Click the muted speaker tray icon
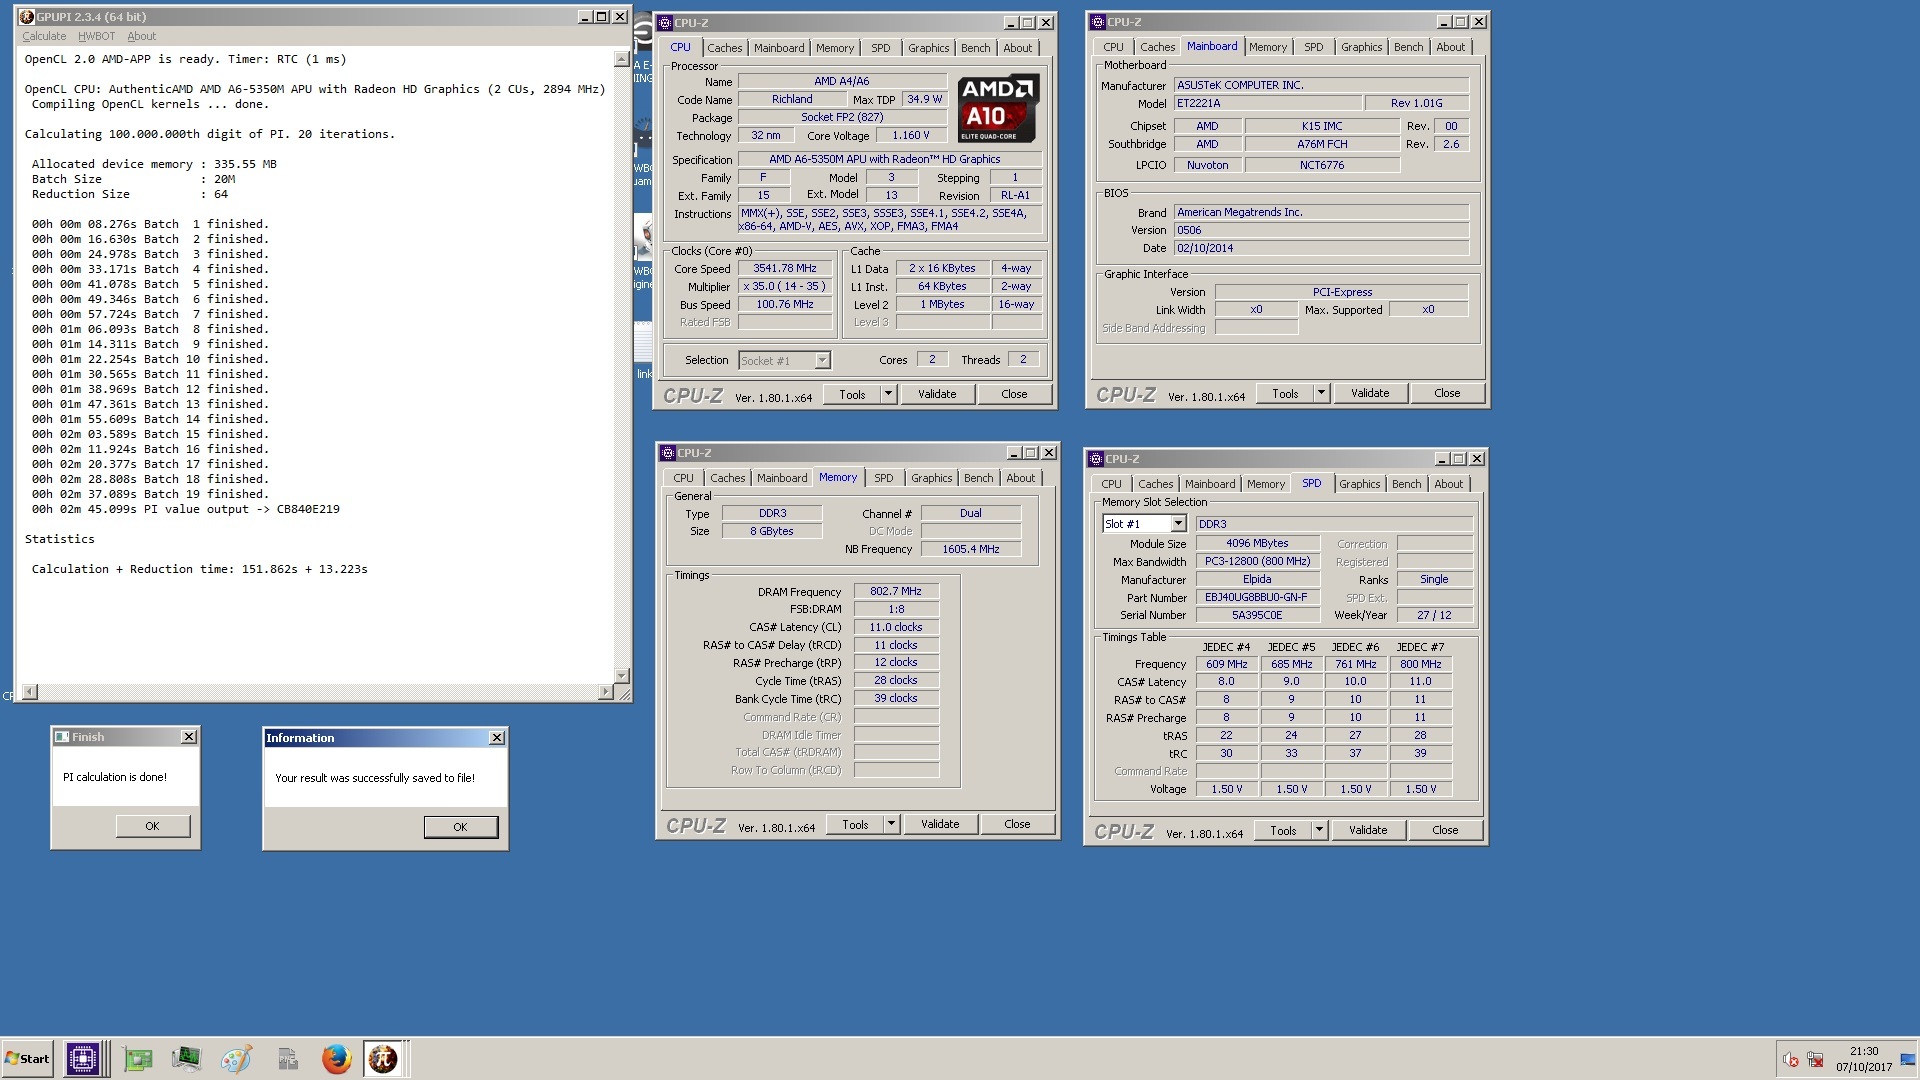Image resolution: width=1920 pixels, height=1080 pixels. 1791,1060
